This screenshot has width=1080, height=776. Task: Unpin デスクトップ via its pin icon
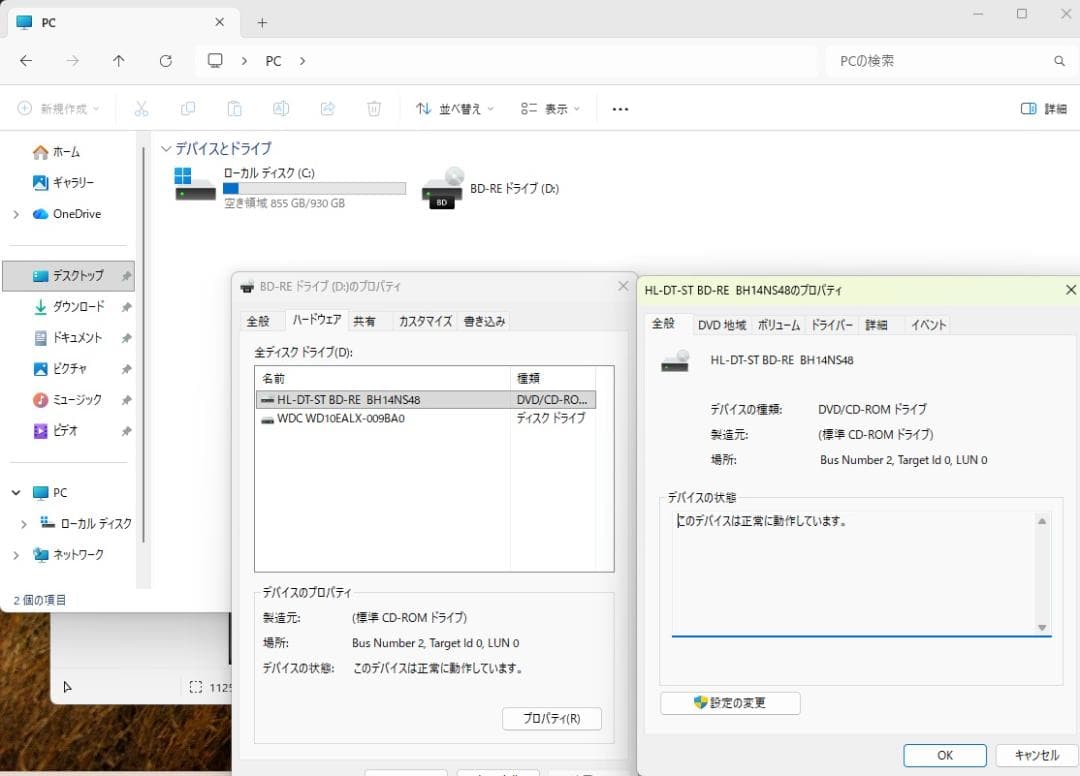pos(126,275)
